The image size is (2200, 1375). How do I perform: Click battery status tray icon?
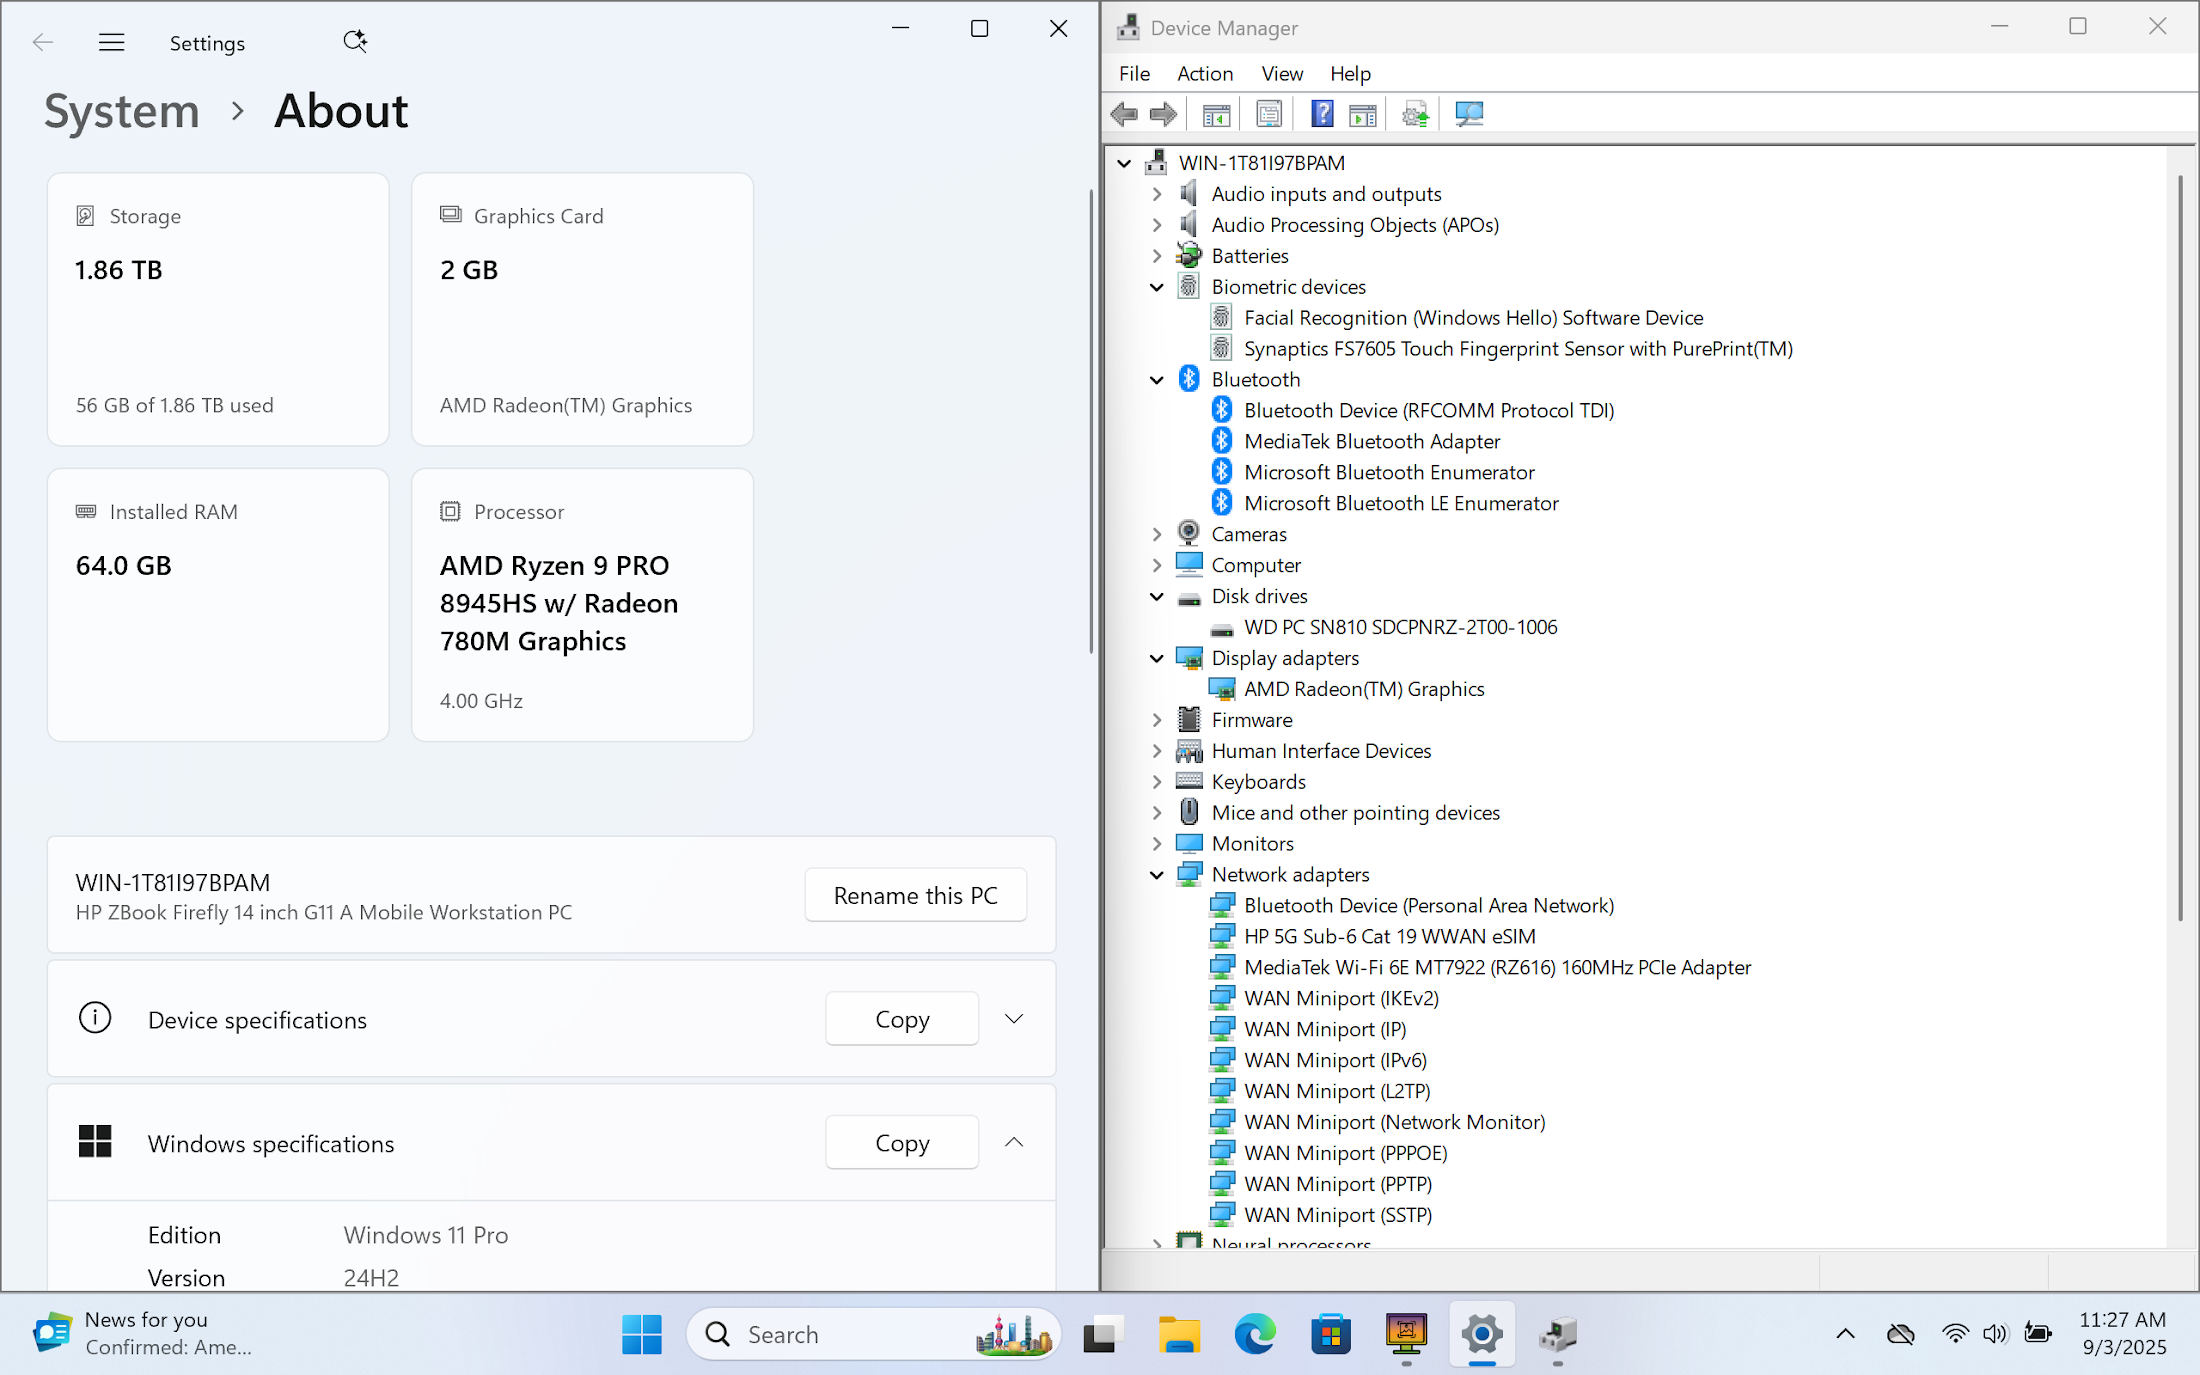point(2037,1334)
